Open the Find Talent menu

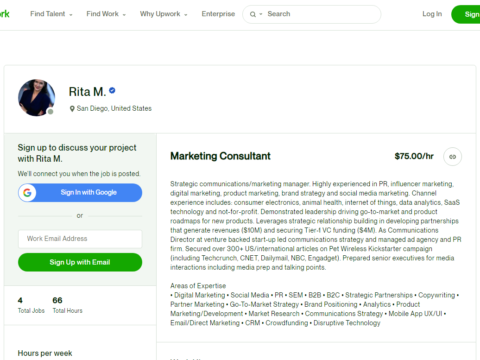(51, 14)
